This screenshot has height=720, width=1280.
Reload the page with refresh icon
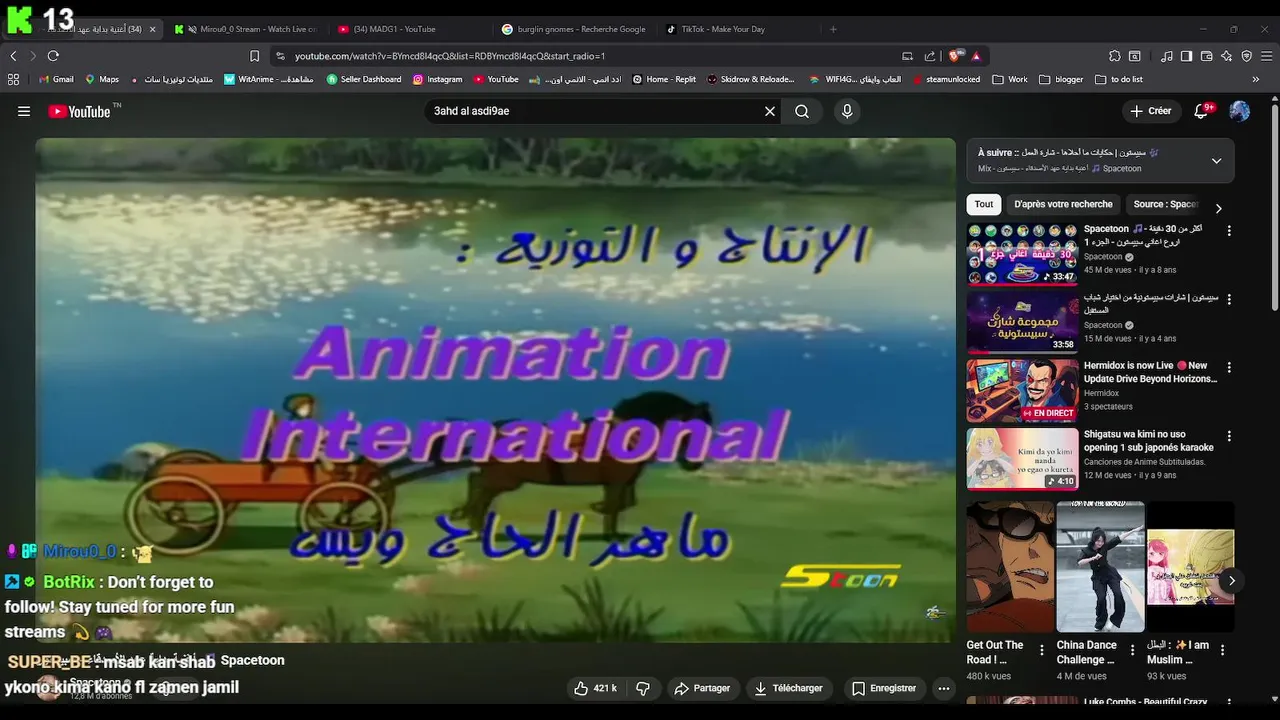[x=53, y=56]
